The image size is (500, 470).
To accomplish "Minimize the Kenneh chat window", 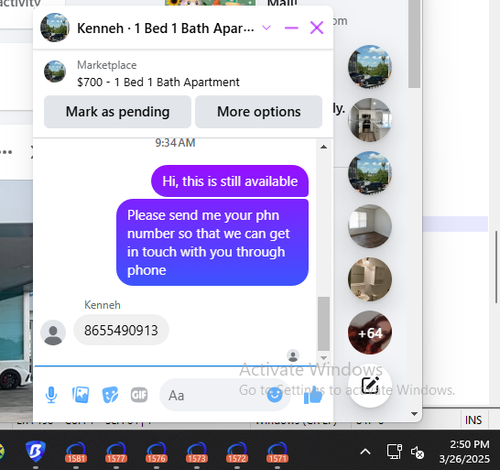I will [x=291, y=28].
